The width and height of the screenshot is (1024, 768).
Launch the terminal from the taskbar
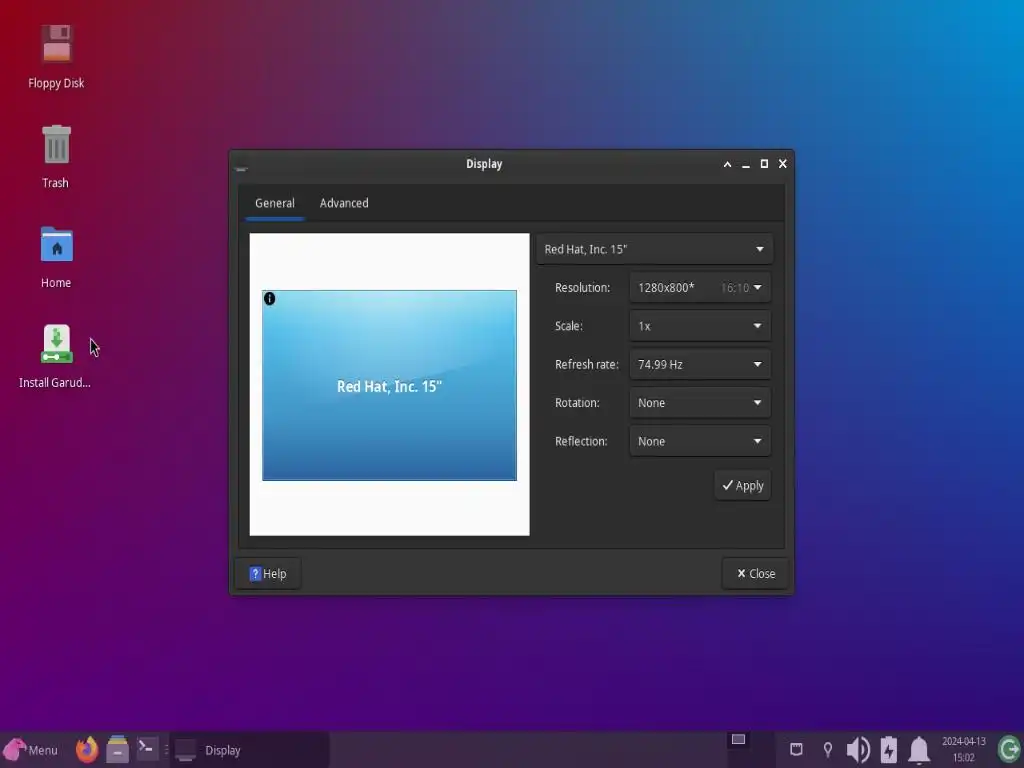(148, 748)
